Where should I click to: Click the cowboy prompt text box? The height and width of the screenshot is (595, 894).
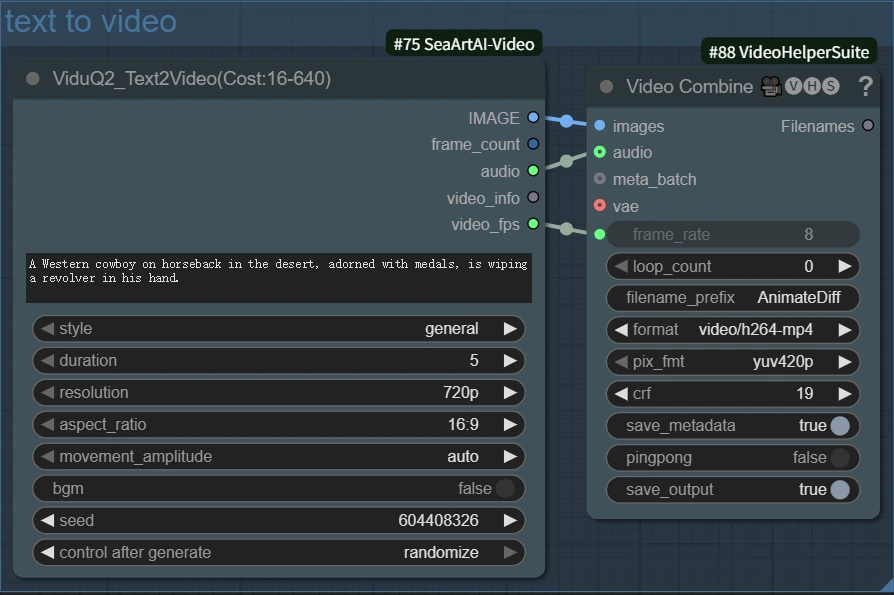(x=278, y=278)
